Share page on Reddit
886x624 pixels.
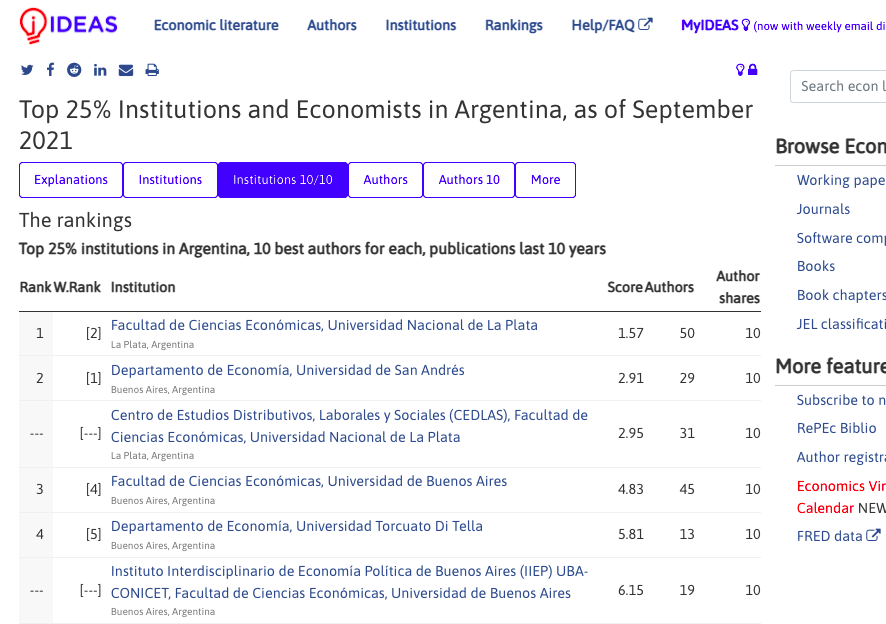click(74, 70)
